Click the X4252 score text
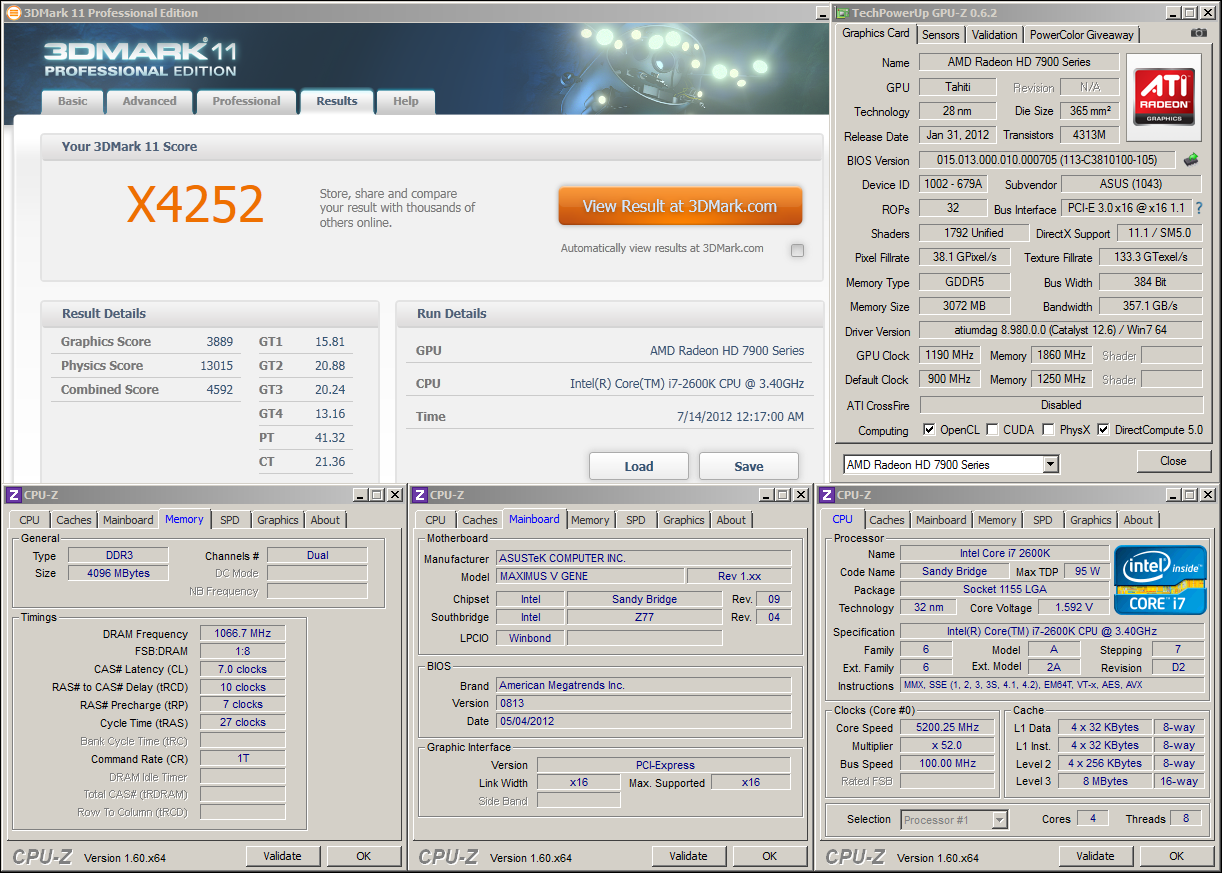Screen dimensions: 1222x873 pyautogui.click(x=195, y=204)
